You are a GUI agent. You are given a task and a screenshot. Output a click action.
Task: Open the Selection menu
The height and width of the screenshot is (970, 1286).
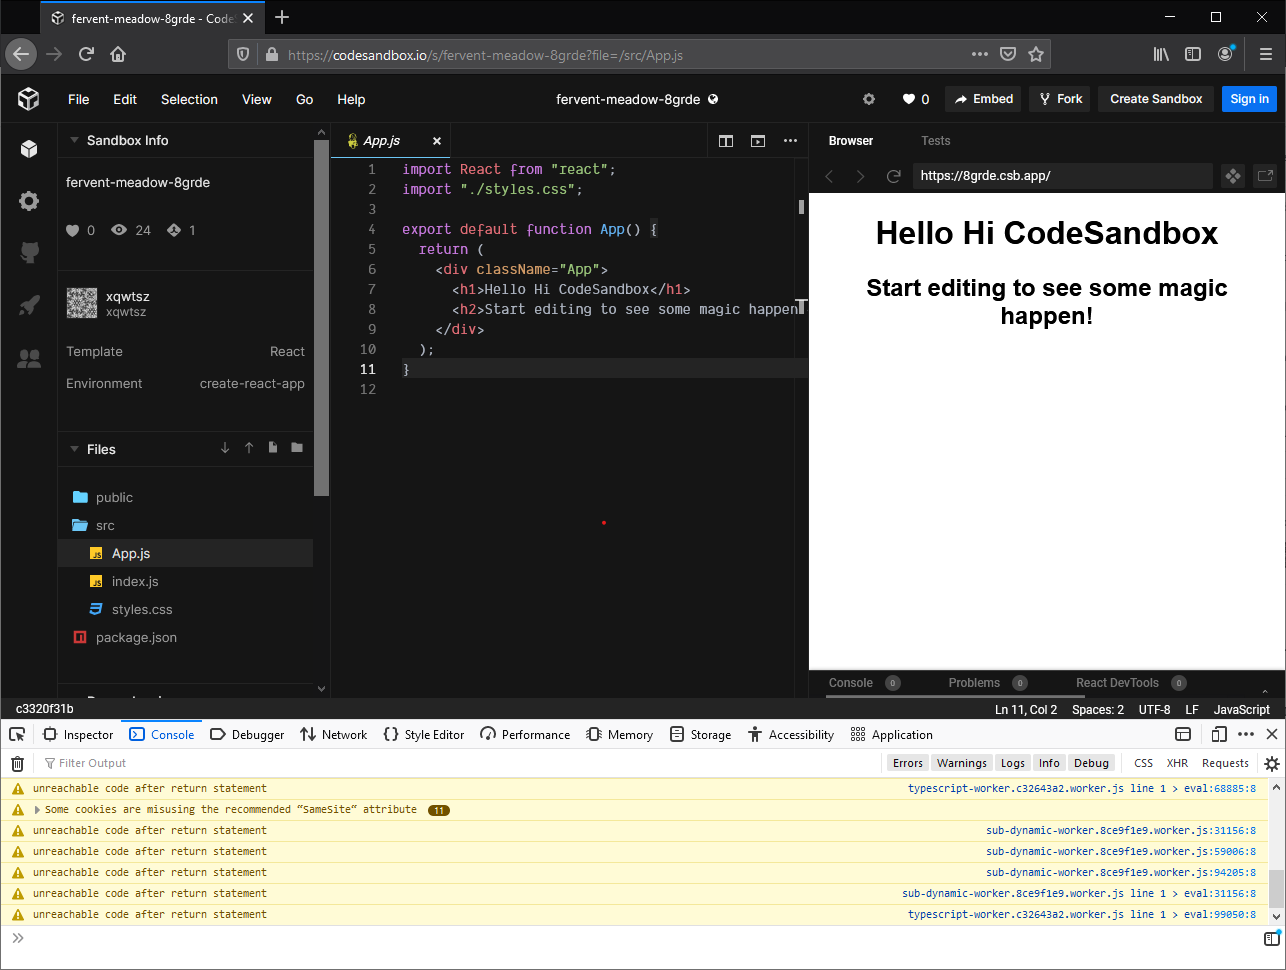[189, 99]
